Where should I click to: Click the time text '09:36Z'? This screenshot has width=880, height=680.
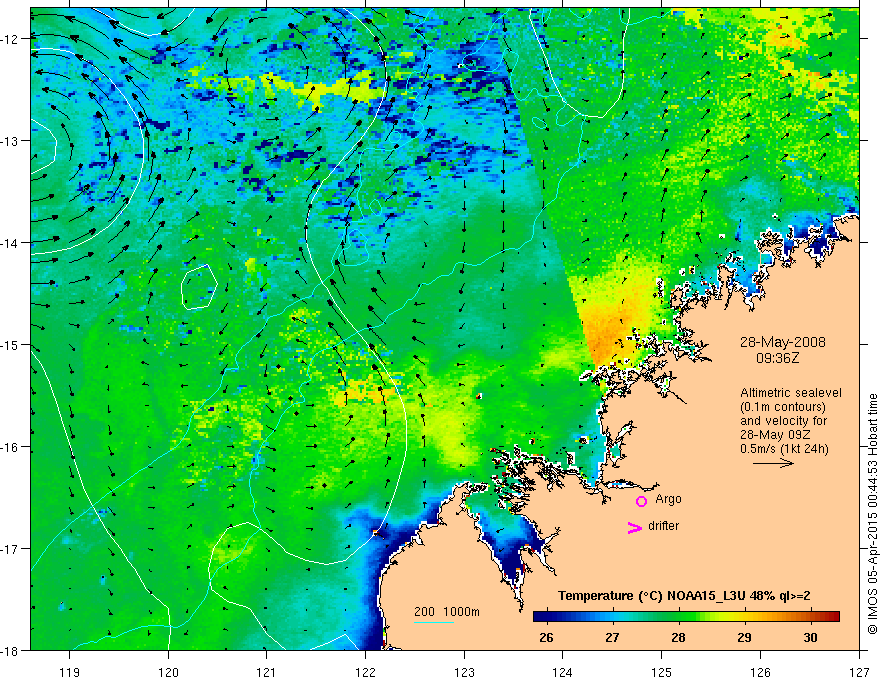click(777, 358)
